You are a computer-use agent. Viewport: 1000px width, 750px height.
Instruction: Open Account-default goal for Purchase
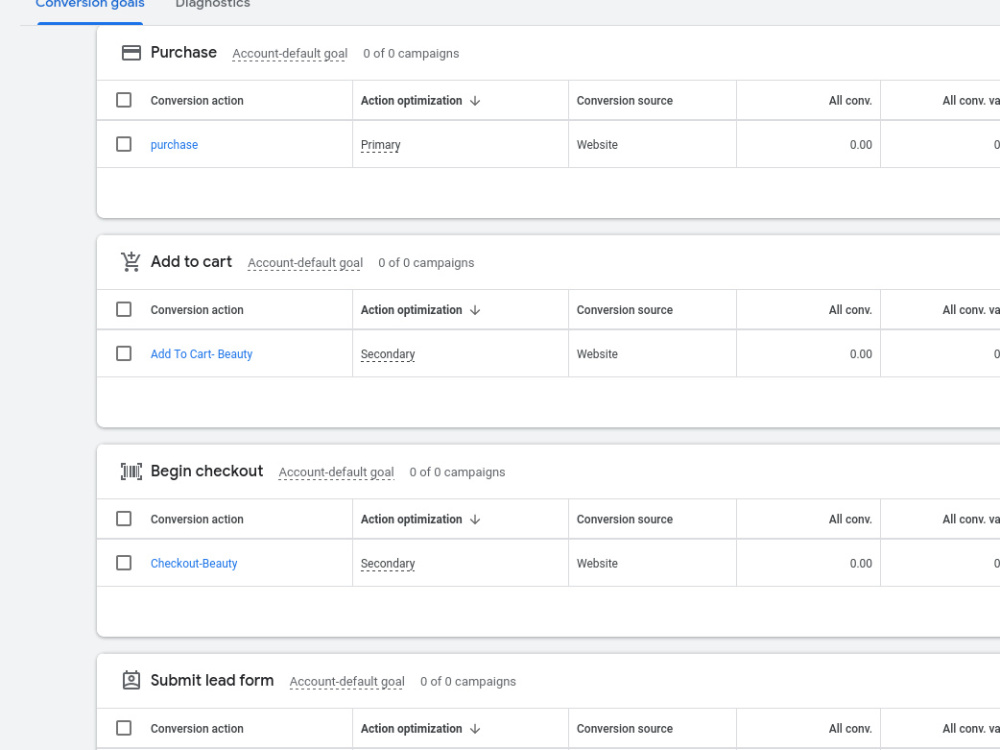[x=290, y=54]
